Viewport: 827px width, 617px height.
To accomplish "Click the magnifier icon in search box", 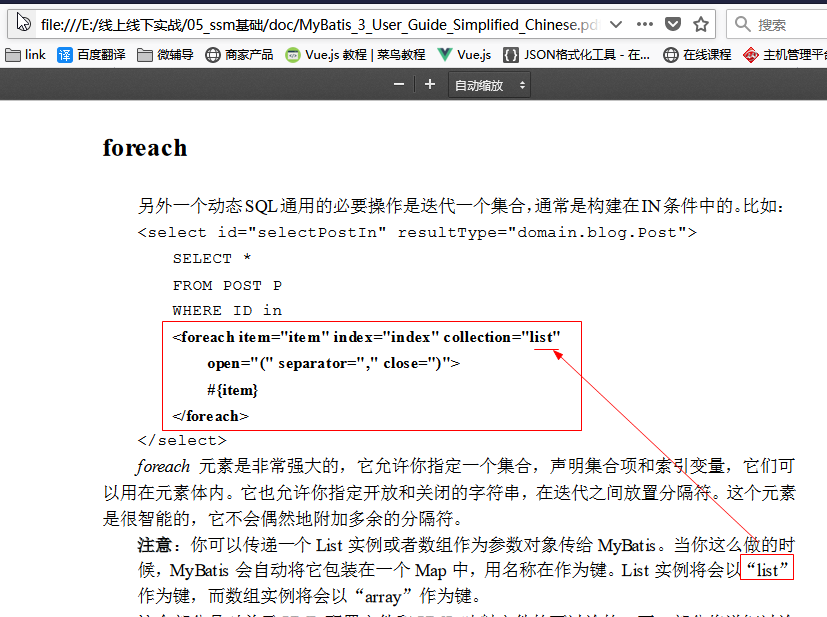I will [x=743, y=24].
